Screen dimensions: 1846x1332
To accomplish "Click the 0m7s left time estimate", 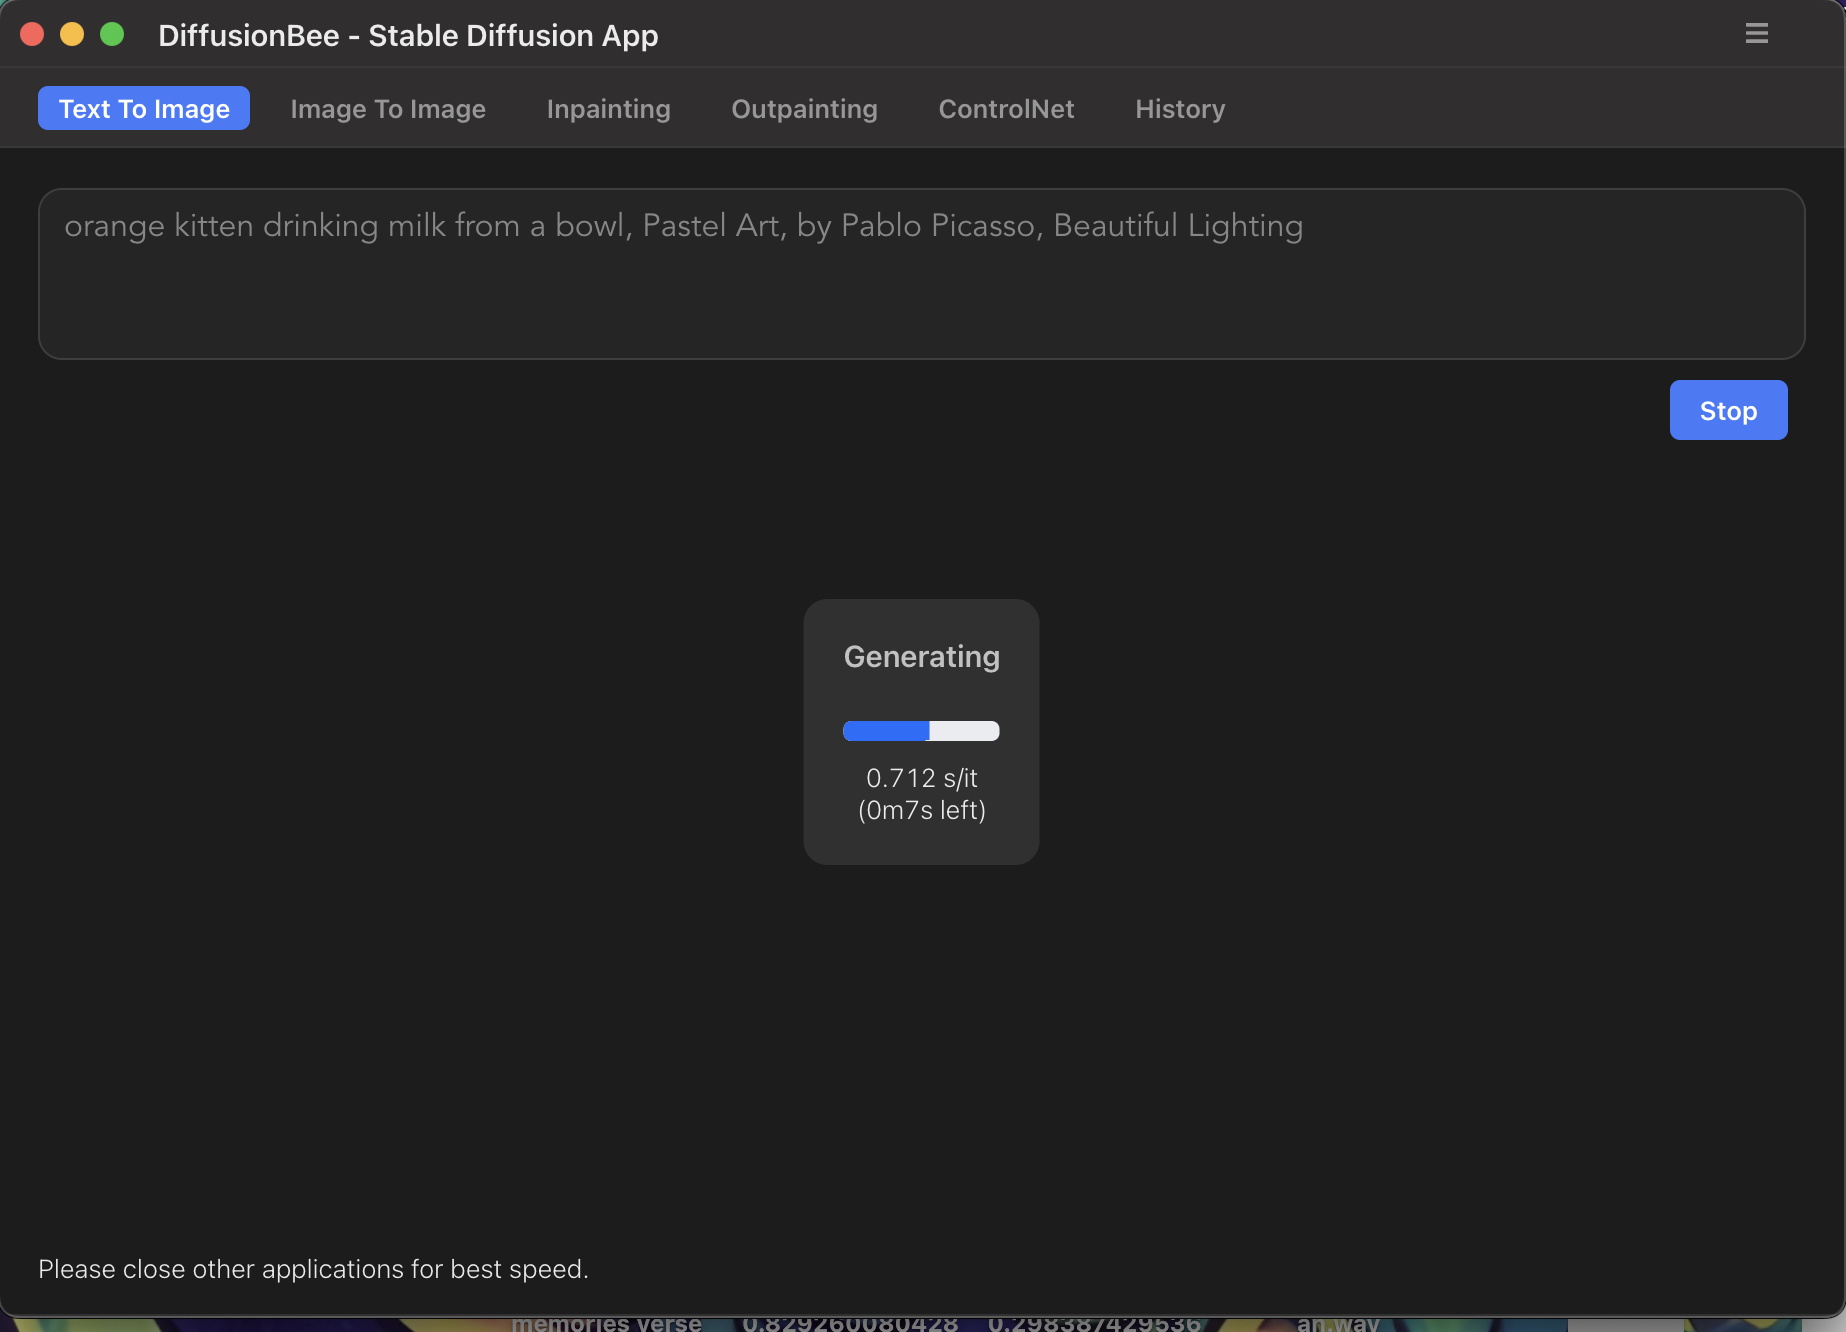I will coord(921,811).
